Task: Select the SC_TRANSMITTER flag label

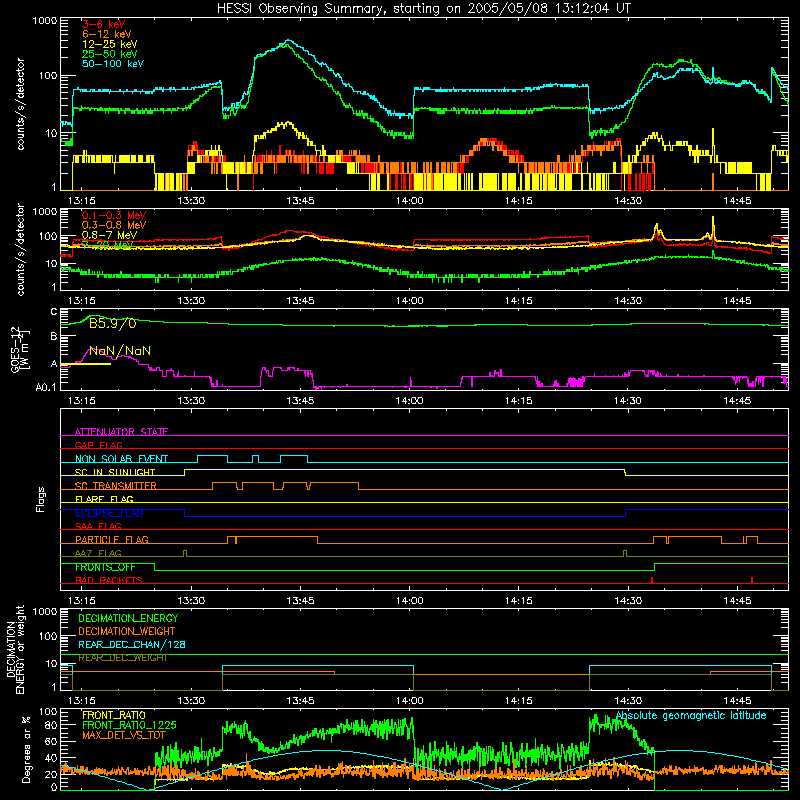Action: (x=116, y=486)
